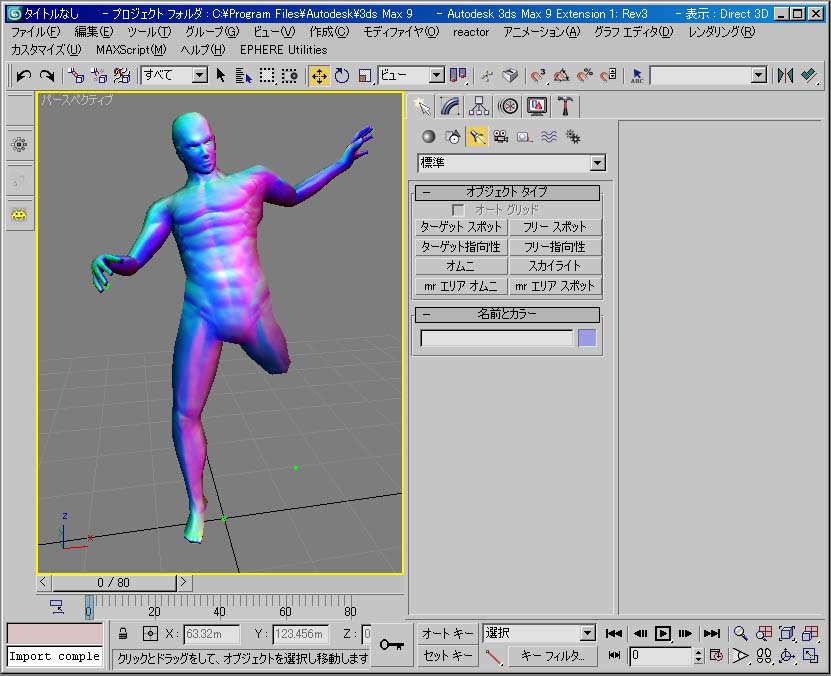Open the Hierarchy panel tab
Image resolution: width=831 pixels, height=676 pixels.
tap(480, 106)
